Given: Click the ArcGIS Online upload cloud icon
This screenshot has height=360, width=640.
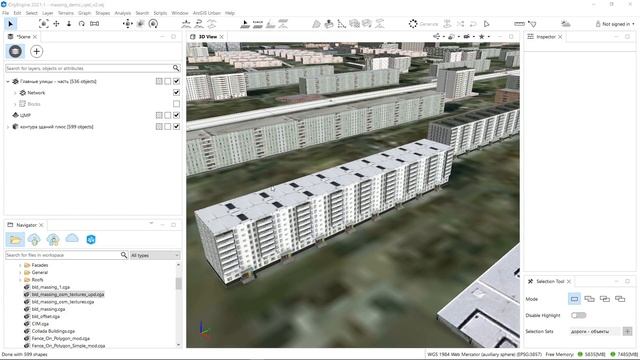Looking at the screenshot, I should pyautogui.click(x=34, y=240).
